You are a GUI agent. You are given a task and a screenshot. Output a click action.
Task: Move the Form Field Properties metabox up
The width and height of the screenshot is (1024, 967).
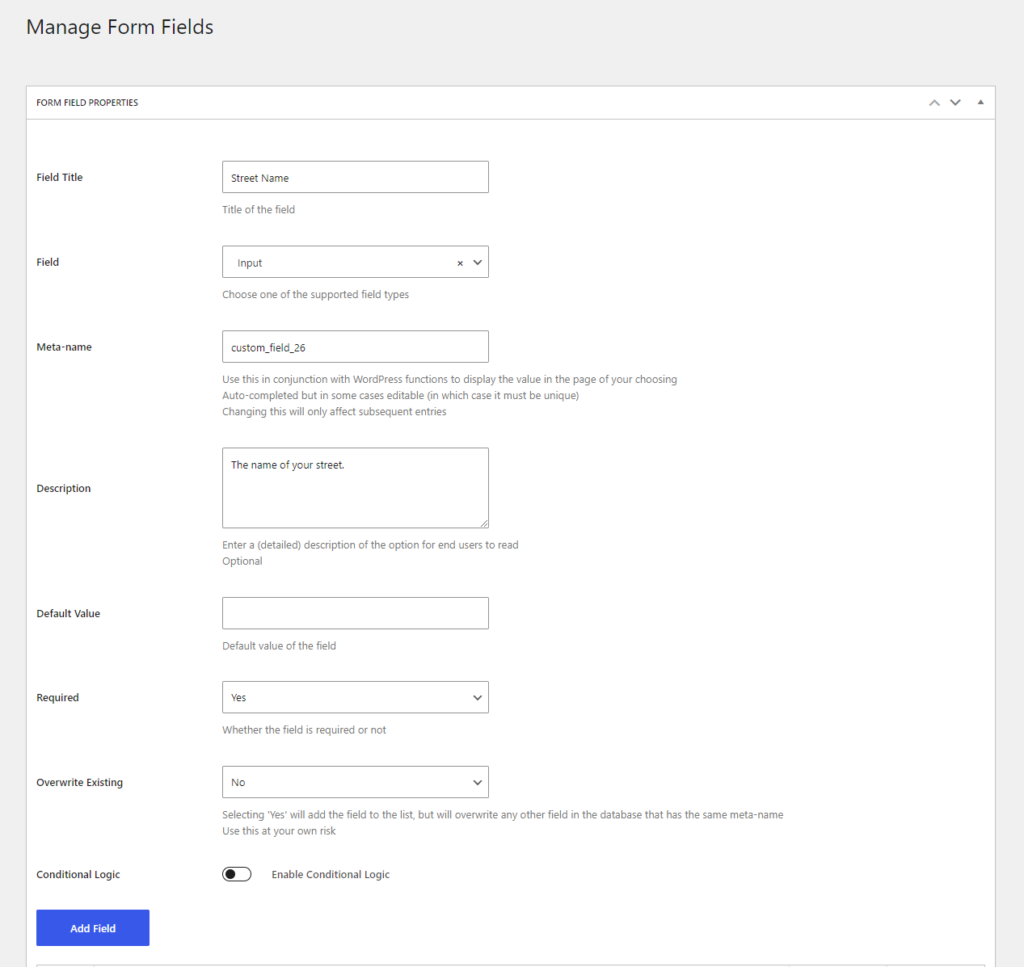pos(934,102)
